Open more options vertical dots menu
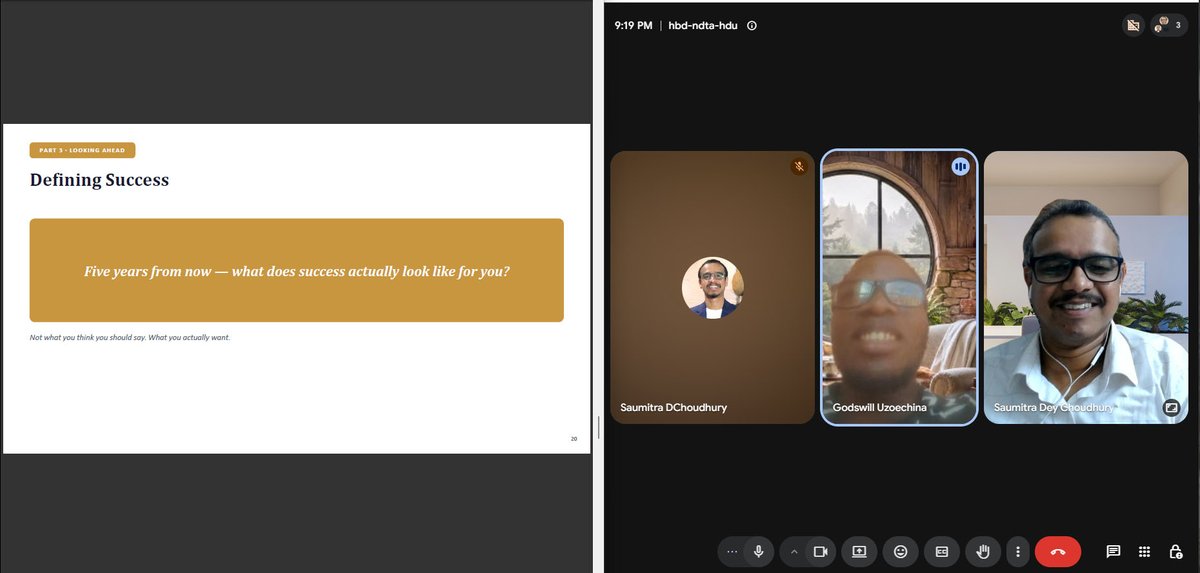The image size is (1200, 573). (x=1017, y=551)
